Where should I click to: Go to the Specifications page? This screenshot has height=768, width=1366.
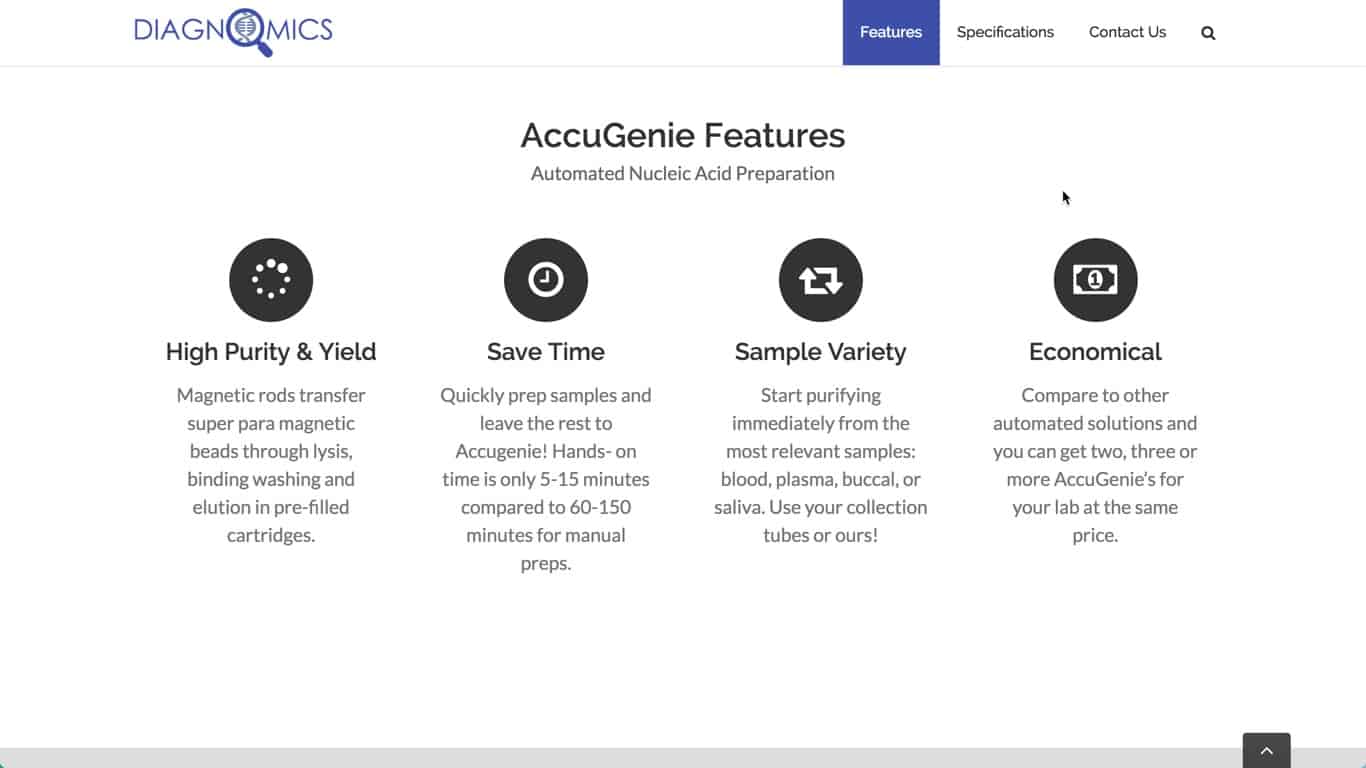coord(1005,32)
